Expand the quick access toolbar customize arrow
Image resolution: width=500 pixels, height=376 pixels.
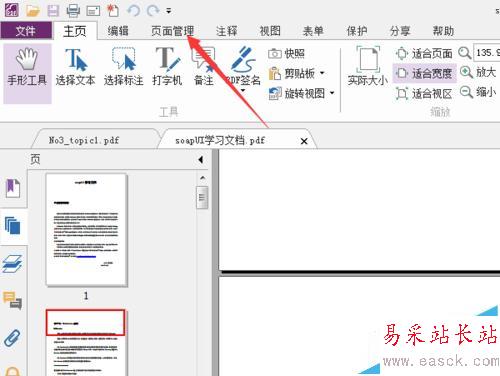[x=169, y=11]
